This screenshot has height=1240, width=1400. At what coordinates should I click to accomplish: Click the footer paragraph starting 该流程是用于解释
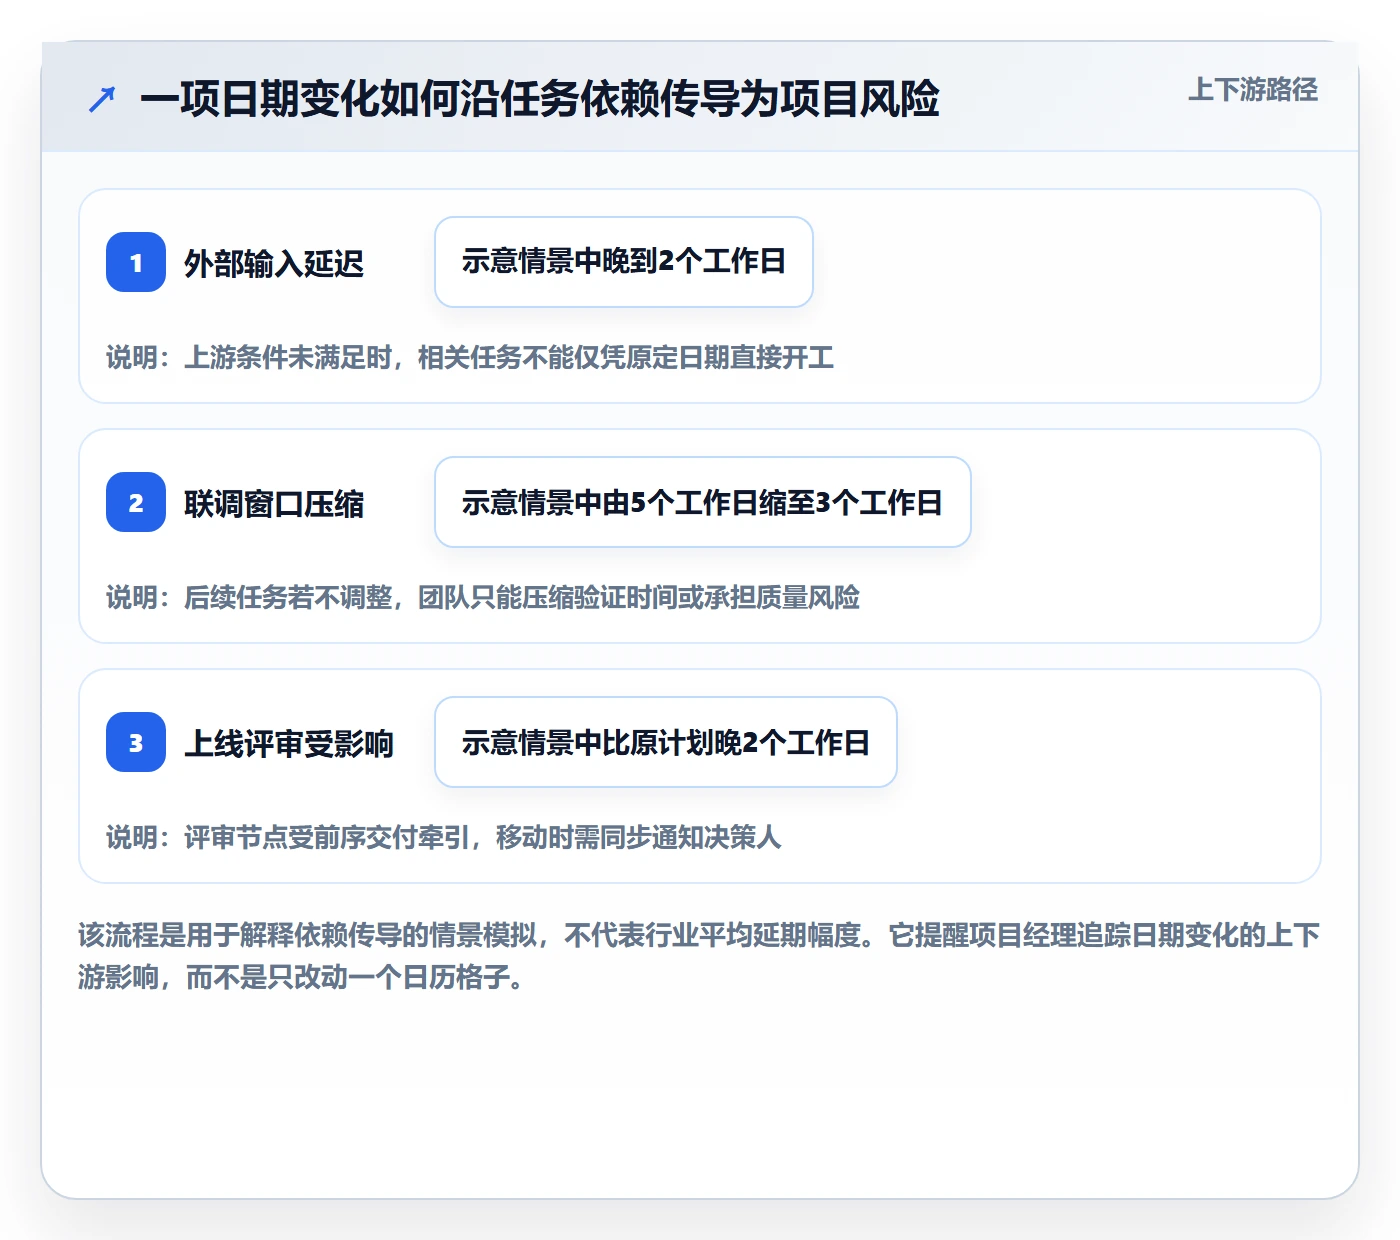pyautogui.click(x=699, y=956)
